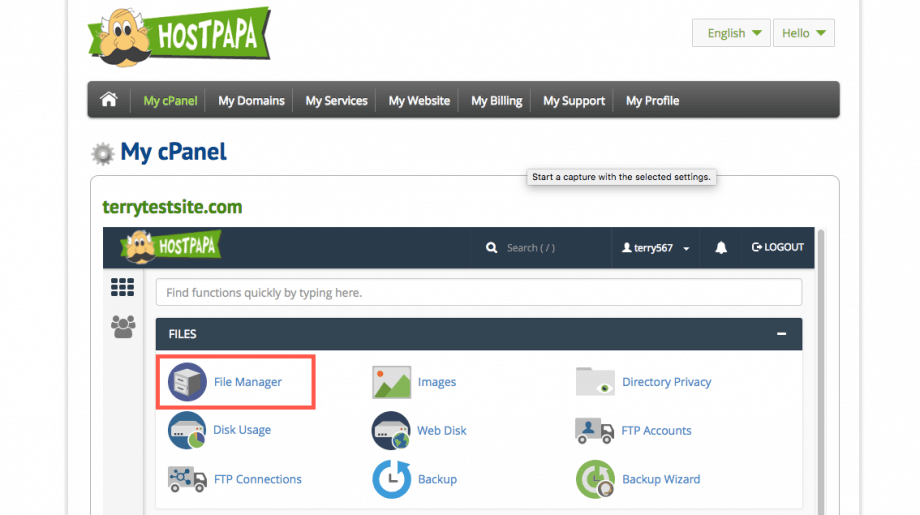Open the FTP Accounts link
Screen dimensions: 920x515
tap(656, 431)
